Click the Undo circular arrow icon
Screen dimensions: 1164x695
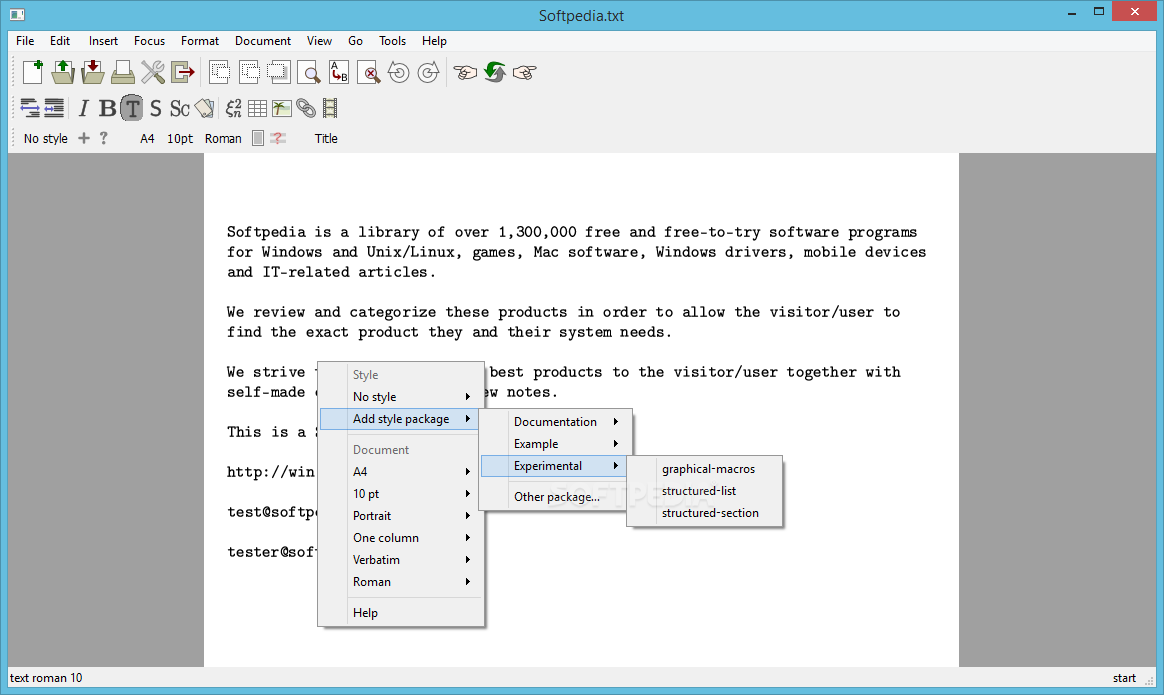[x=399, y=72]
